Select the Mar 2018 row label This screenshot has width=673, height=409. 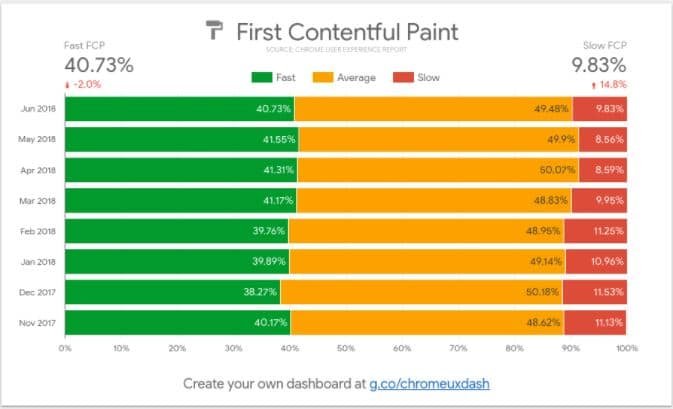(40, 200)
